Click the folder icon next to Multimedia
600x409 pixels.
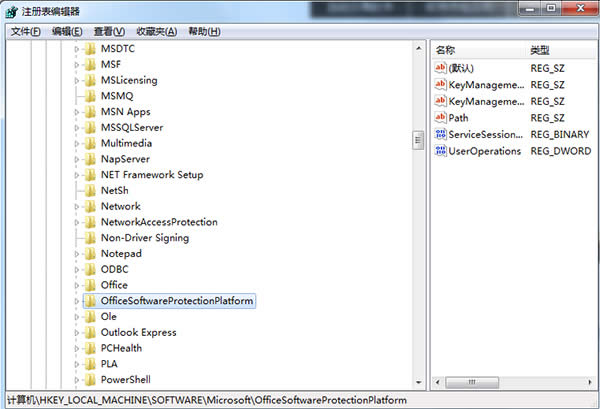pos(89,143)
